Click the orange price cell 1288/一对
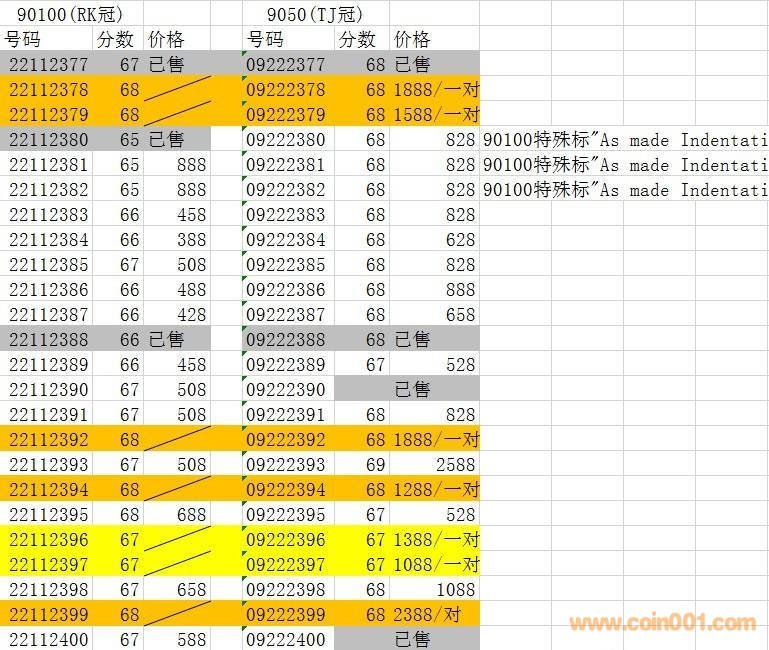 click(435, 490)
